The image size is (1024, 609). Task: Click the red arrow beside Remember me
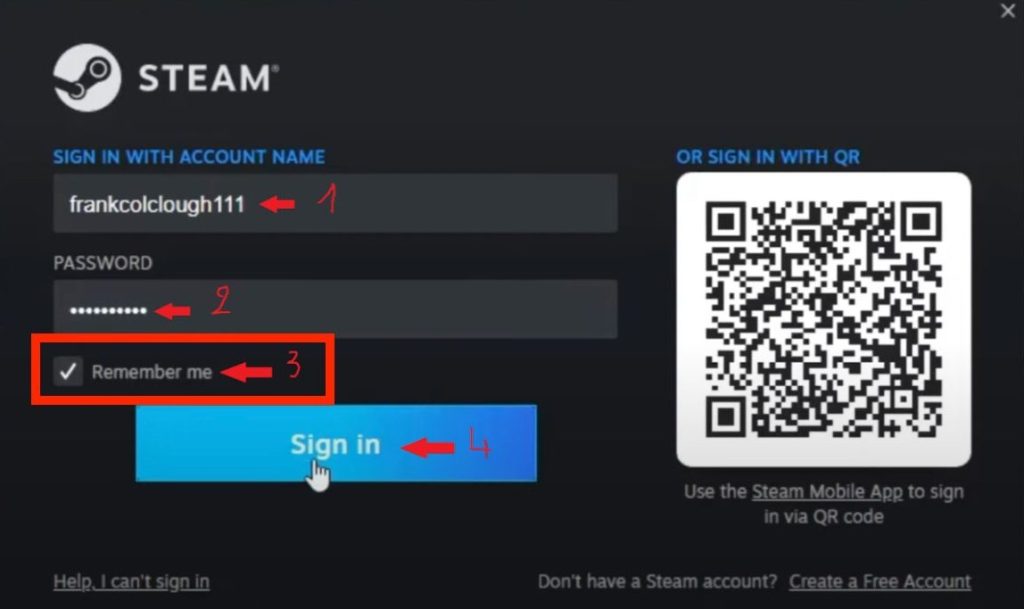pyautogui.click(x=246, y=372)
